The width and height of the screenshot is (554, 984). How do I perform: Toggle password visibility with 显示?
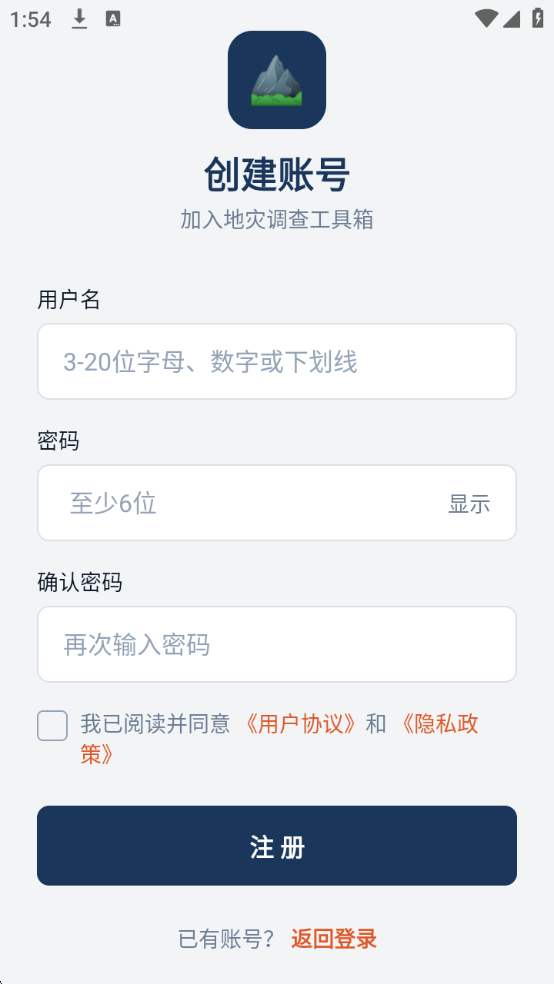[469, 503]
